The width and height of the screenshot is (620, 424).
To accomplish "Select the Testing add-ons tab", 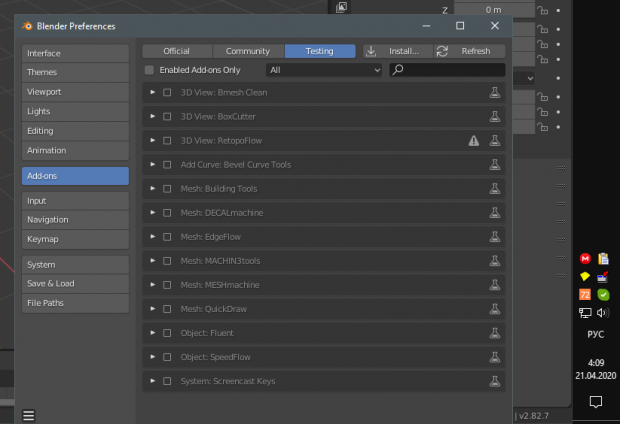I will point(319,51).
